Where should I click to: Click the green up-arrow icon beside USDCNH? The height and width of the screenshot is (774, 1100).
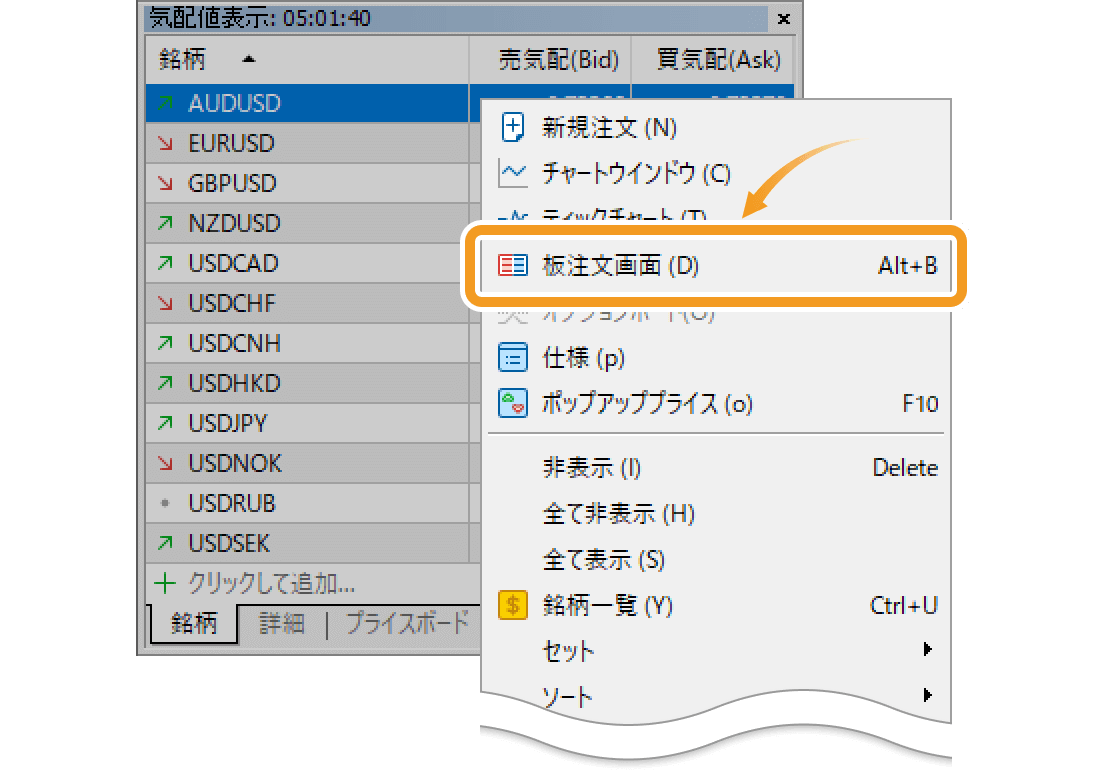click(x=165, y=343)
